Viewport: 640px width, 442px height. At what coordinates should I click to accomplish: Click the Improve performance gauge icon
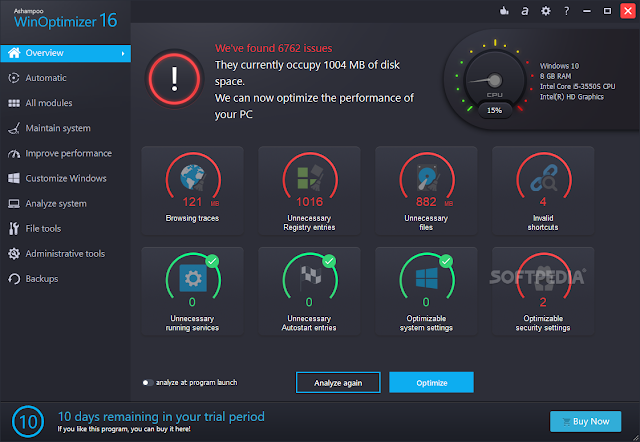pyautogui.click(x=14, y=153)
